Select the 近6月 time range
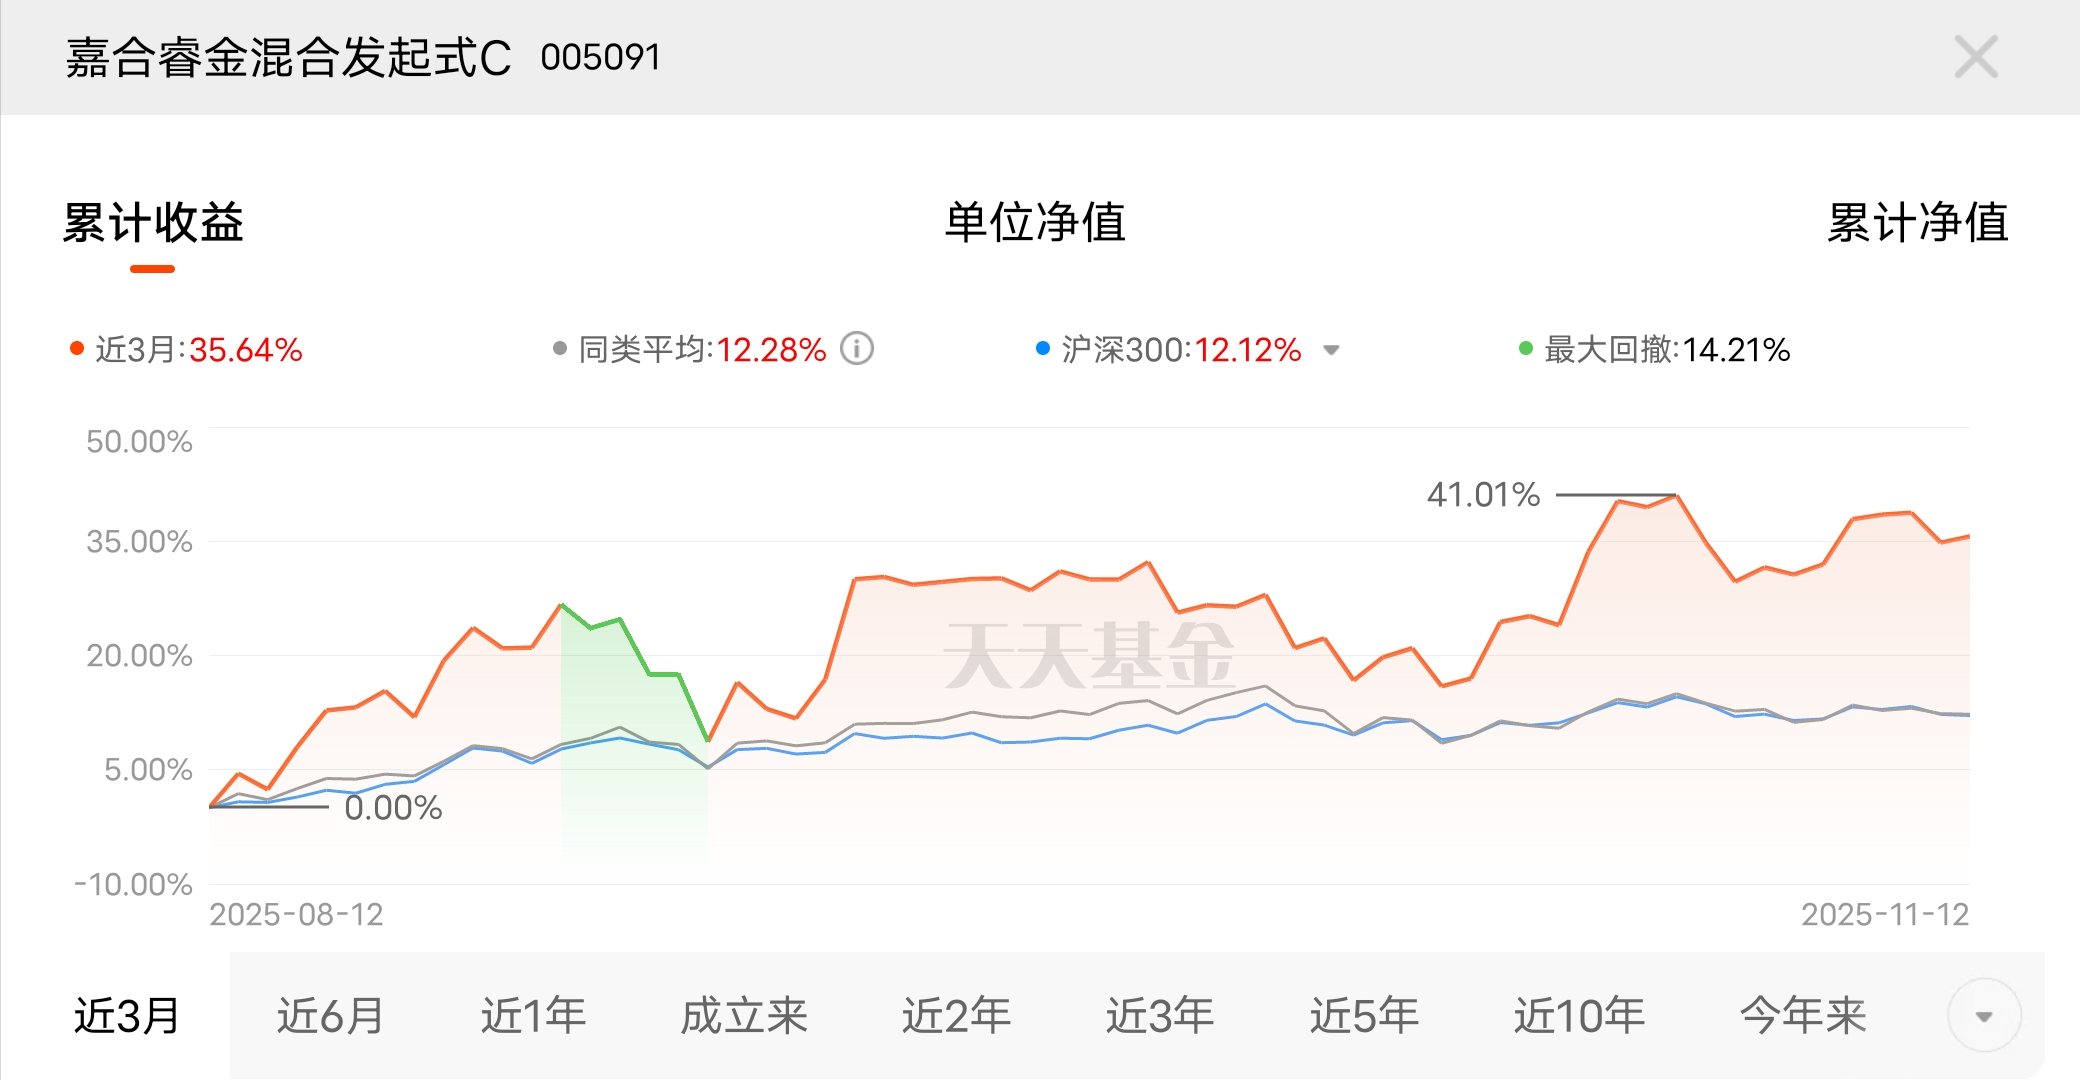The width and height of the screenshot is (2083, 1080). [331, 1016]
